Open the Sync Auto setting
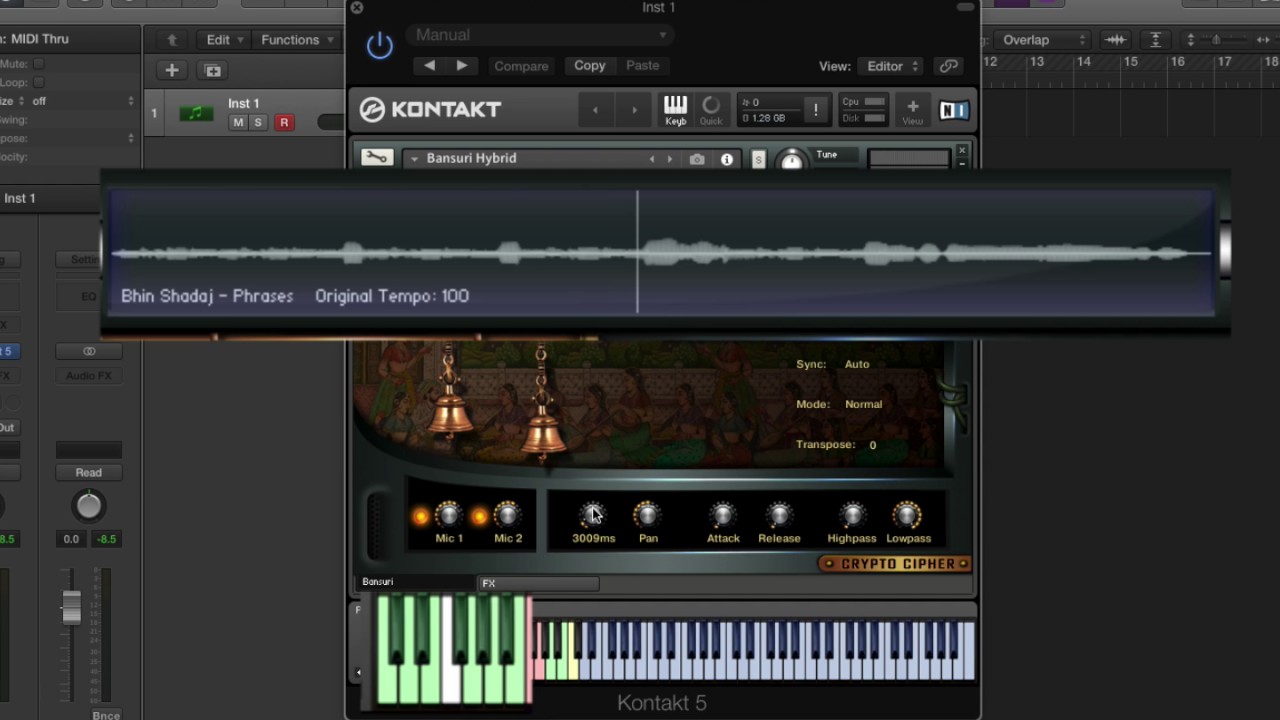The image size is (1280, 720). coord(857,364)
